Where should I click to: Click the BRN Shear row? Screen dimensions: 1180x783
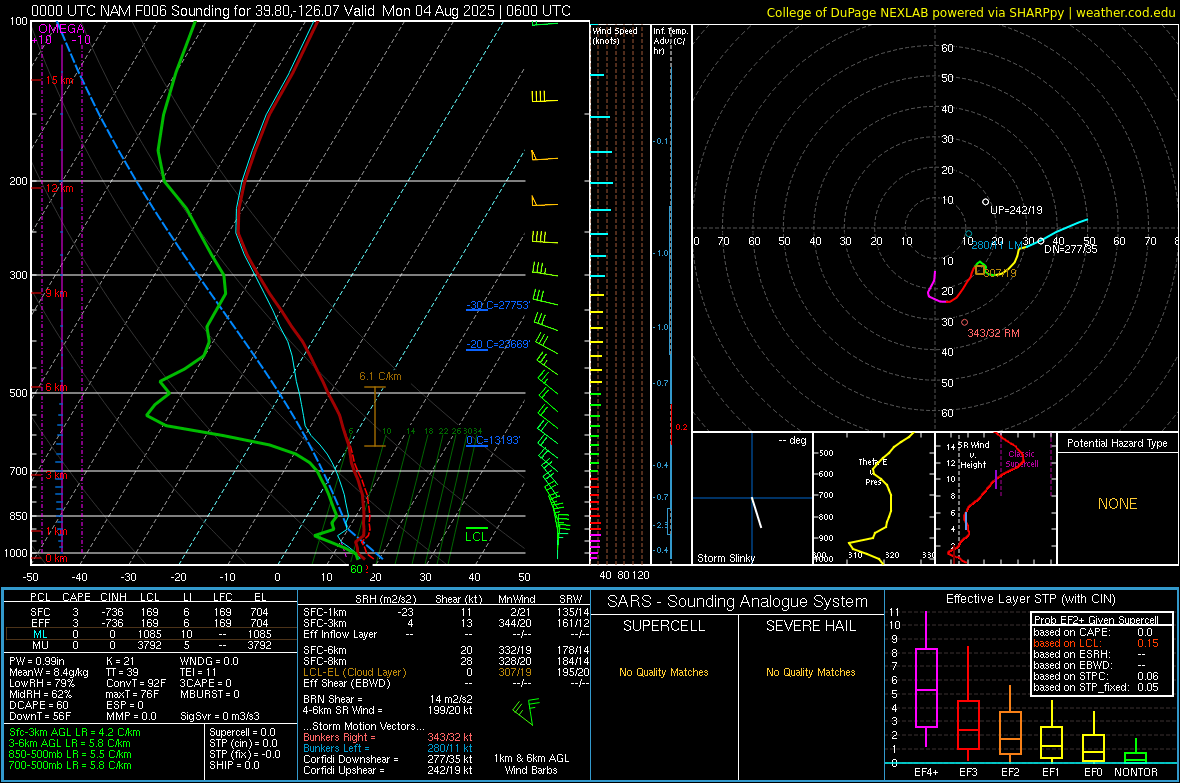(x=388, y=699)
